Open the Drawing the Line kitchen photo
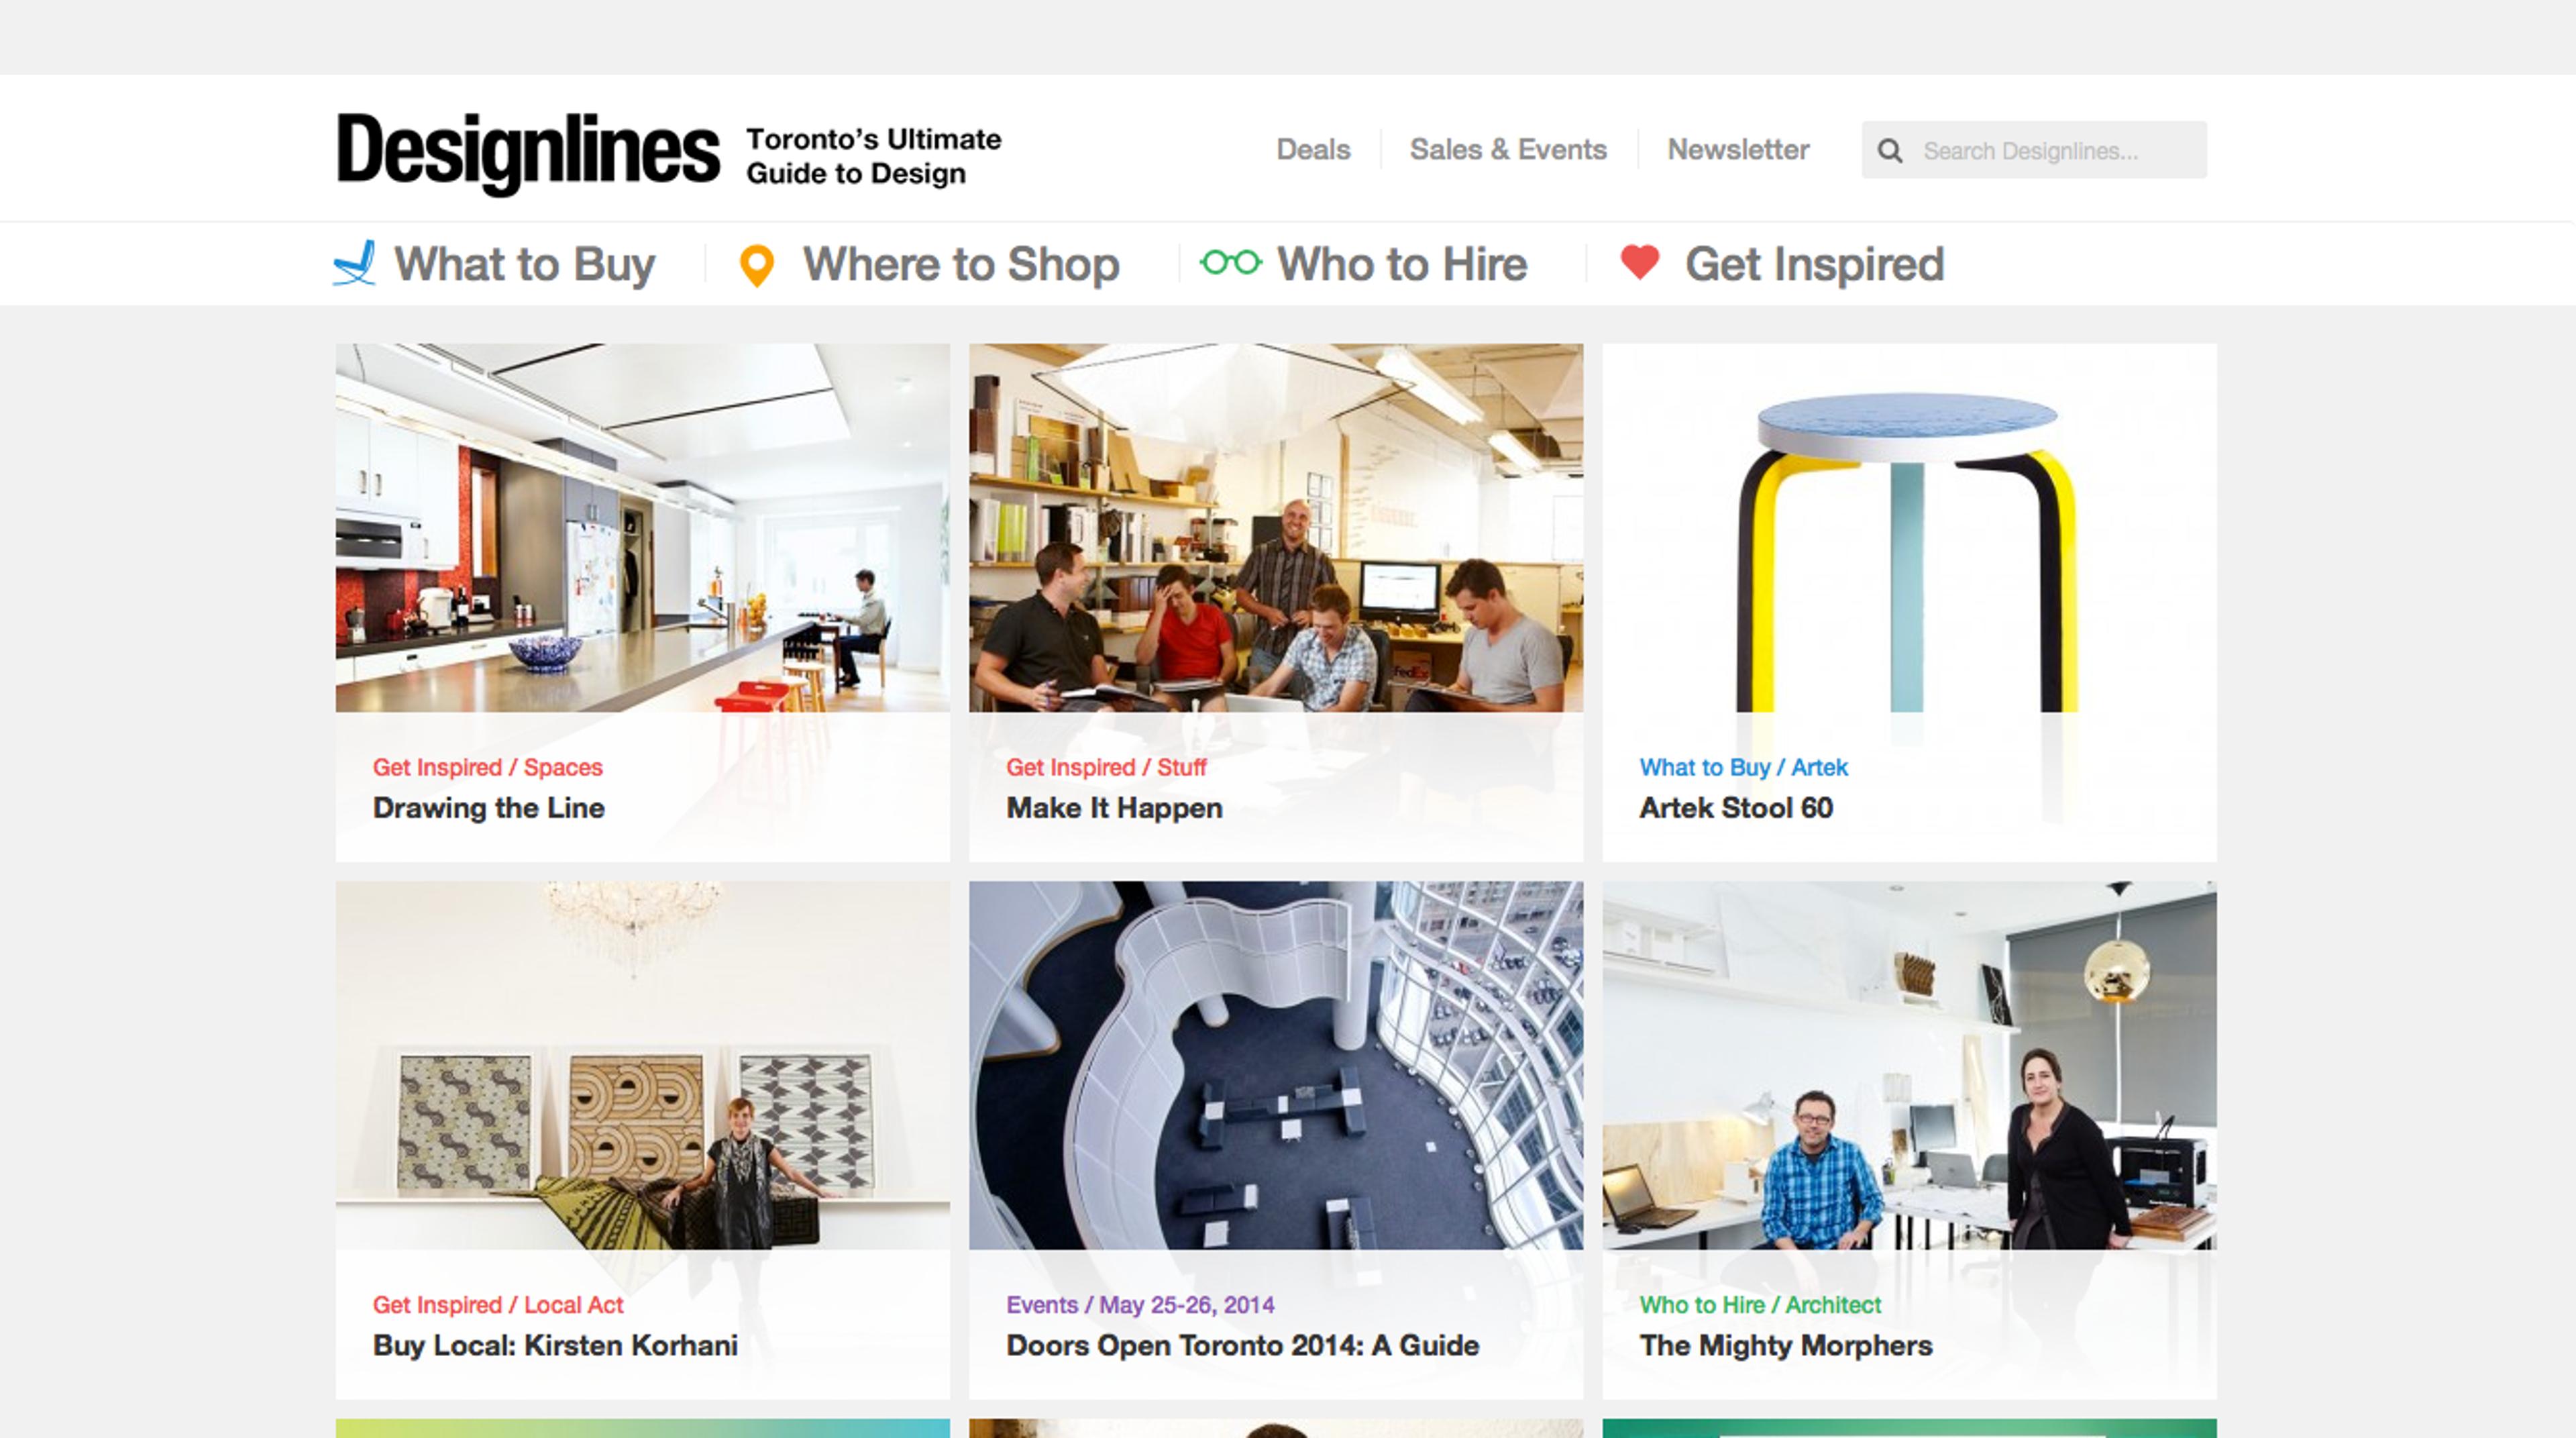 click(642, 528)
